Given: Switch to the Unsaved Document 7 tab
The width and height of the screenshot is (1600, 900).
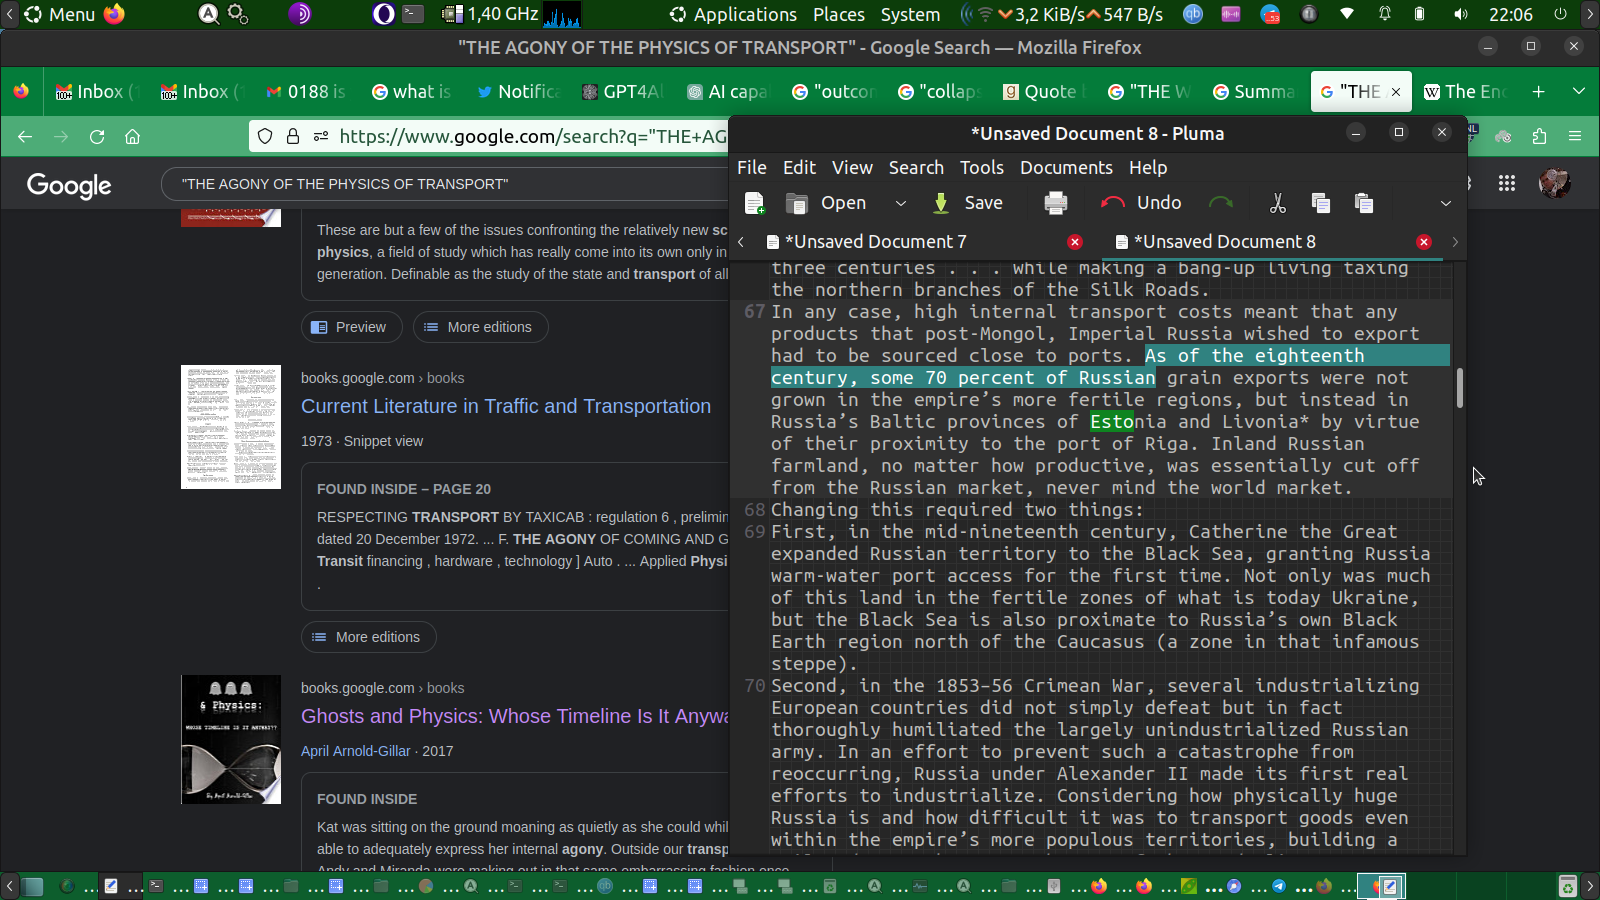Looking at the screenshot, I should click(x=875, y=242).
